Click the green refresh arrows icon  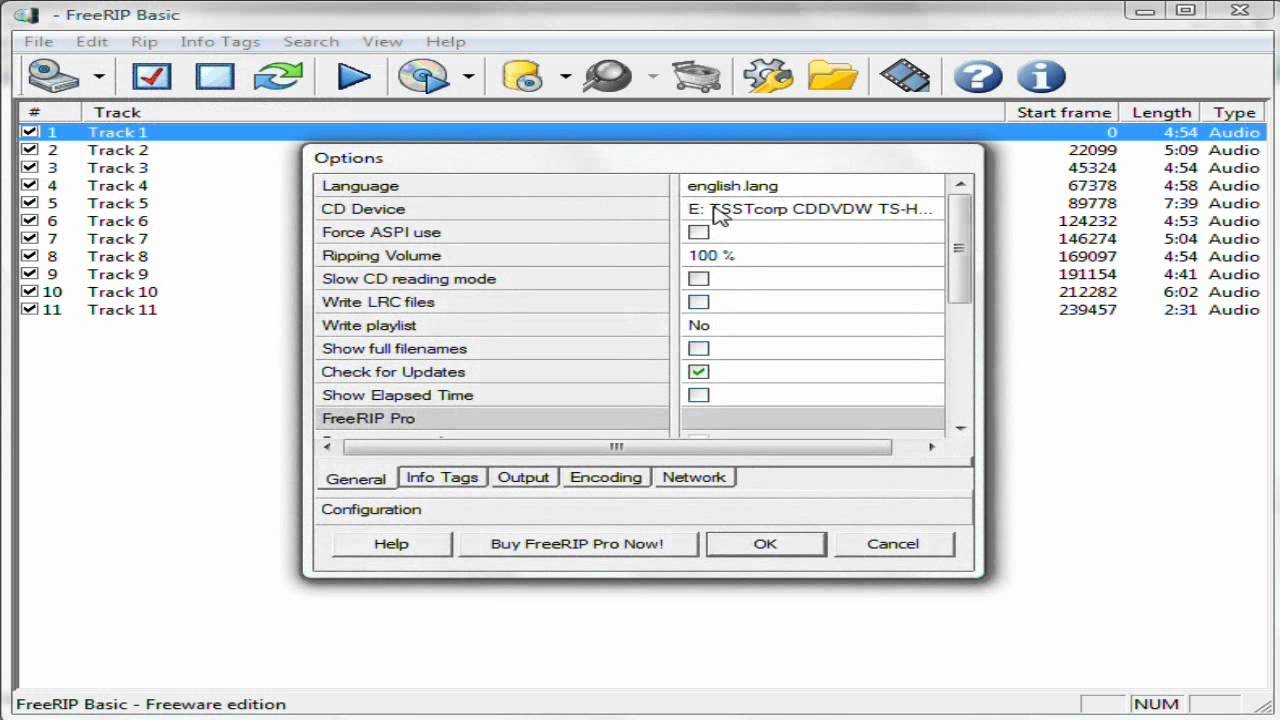(x=278, y=77)
